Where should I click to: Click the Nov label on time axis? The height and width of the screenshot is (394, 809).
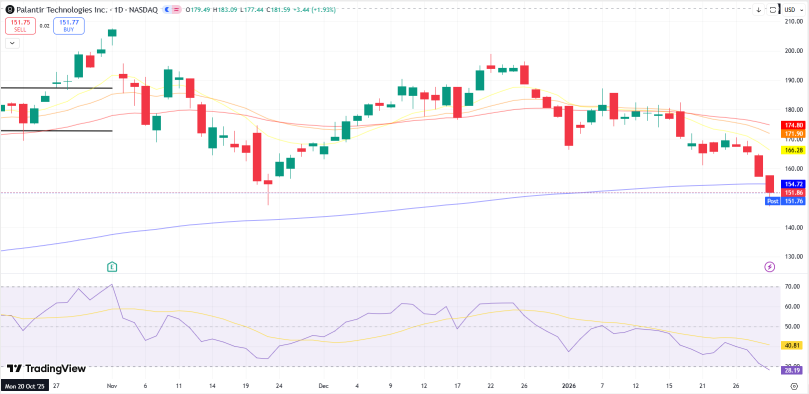[112, 386]
